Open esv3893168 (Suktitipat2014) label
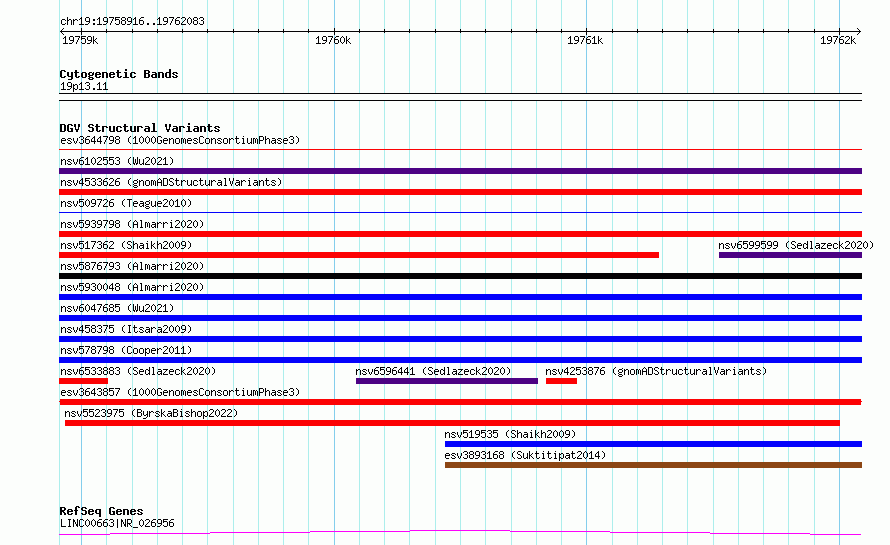Screen dimensions: 890x545 pyautogui.click(x=525, y=455)
